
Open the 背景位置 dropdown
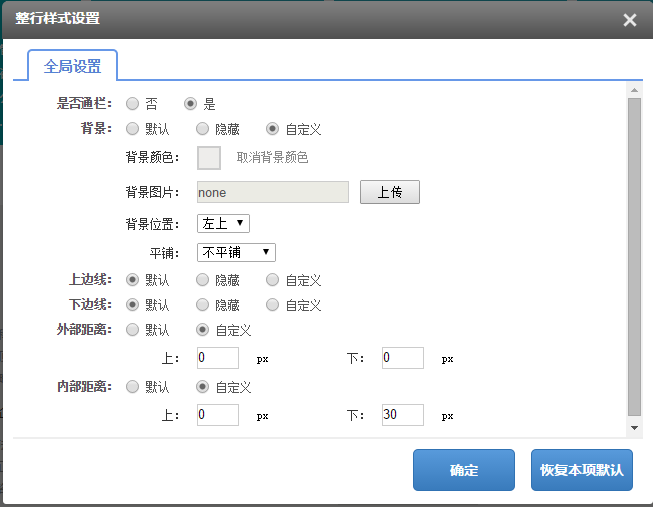click(x=225, y=223)
